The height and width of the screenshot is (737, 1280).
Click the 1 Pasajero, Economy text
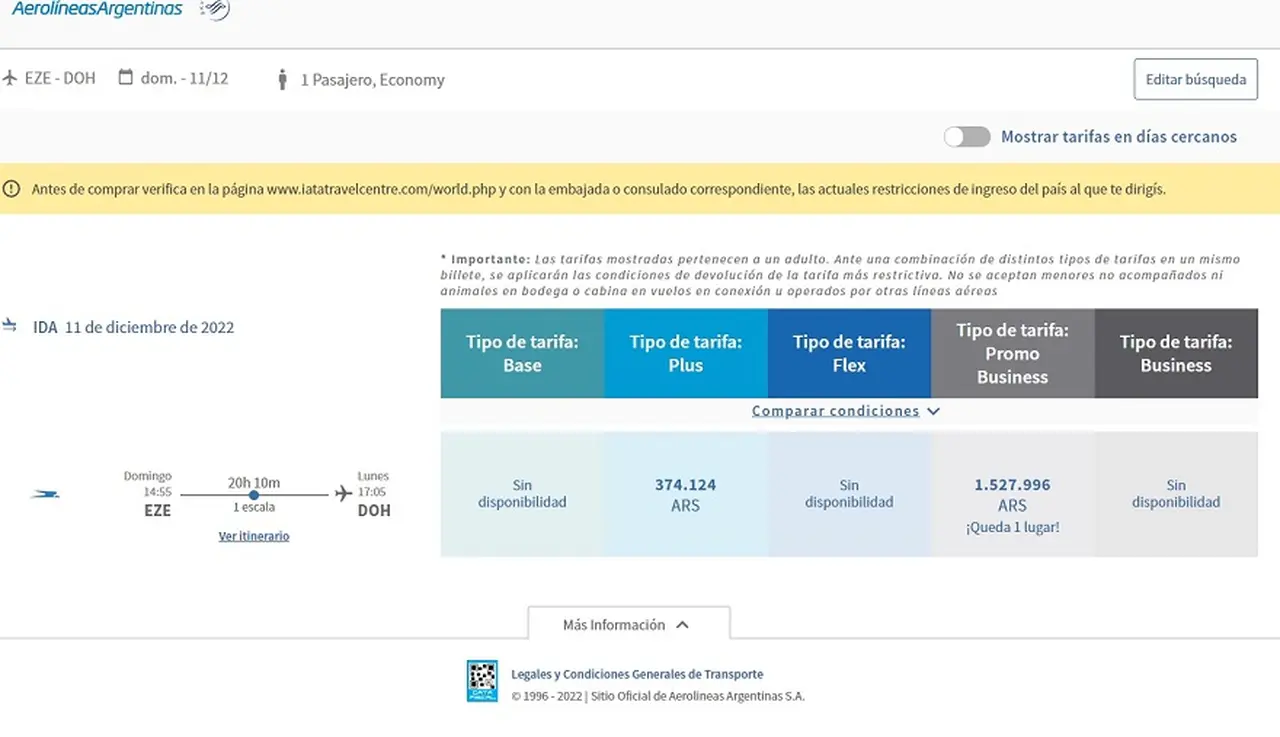373,80
